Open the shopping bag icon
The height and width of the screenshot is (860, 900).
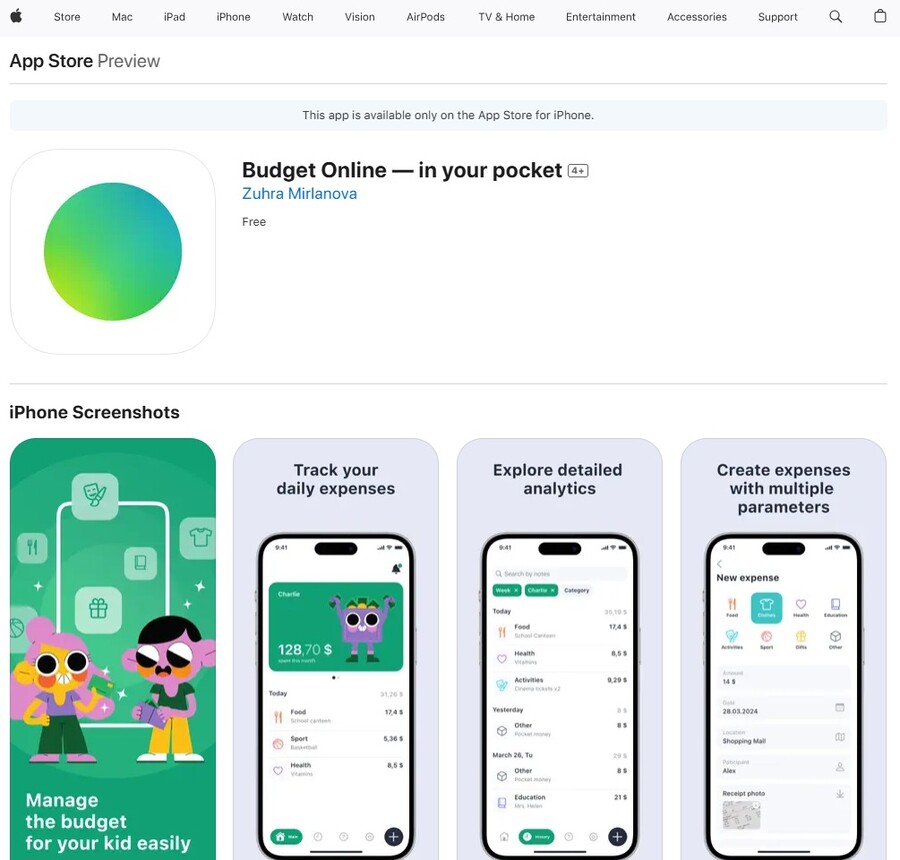click(880, 16)
